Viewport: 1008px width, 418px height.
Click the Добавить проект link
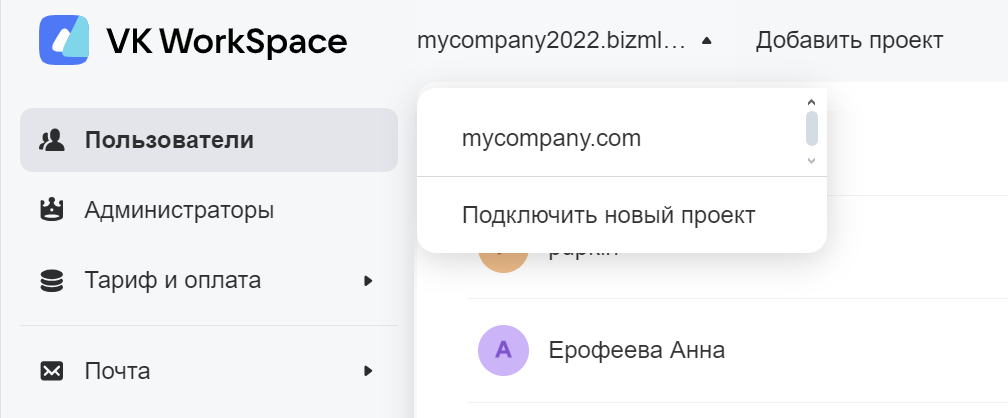[x=849, y=40]
